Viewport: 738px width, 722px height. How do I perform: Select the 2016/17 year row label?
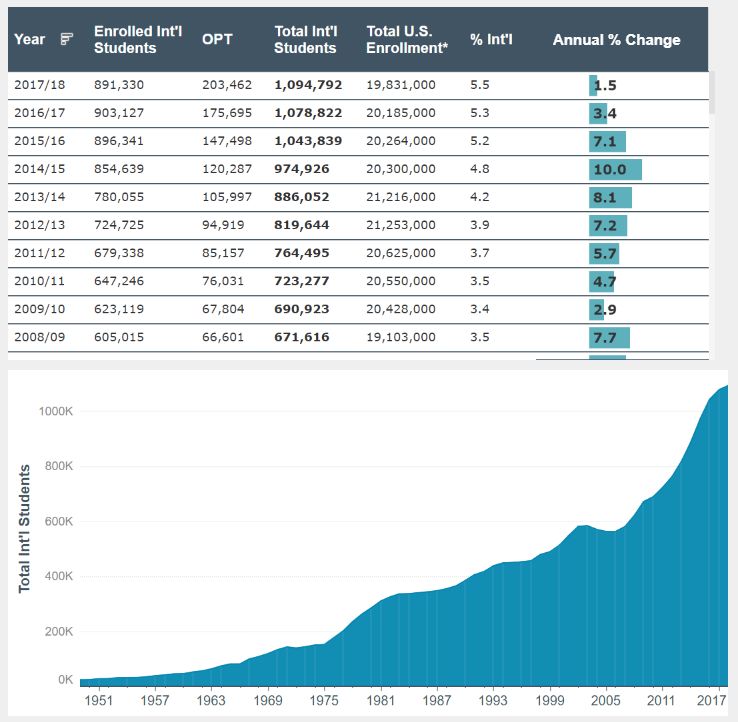(x=40, y=113)
